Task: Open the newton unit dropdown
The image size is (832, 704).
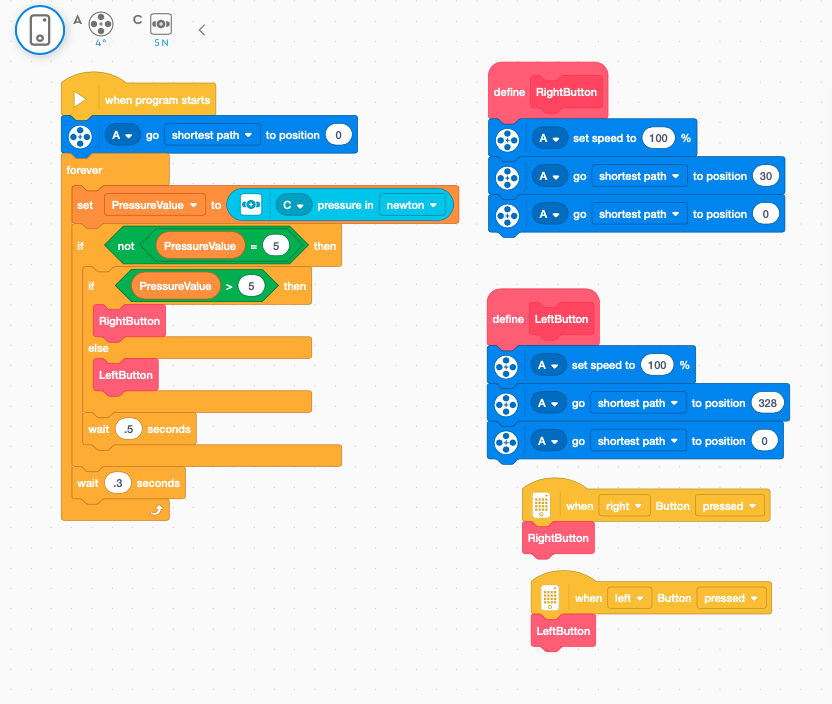Action: click(410, 205)
